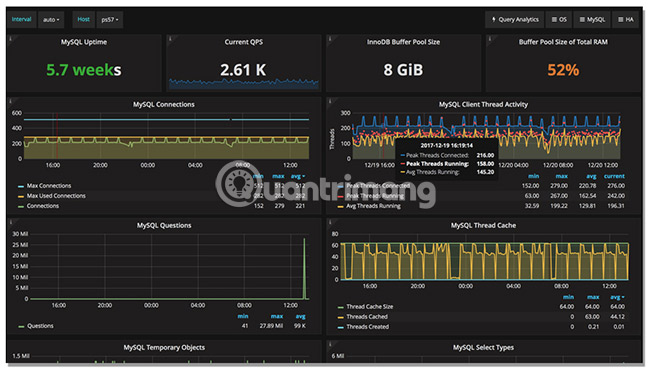Click info icon on MySQL Client Thread Activity panel
This screenshot has width=650, height=371.
pos(330,101)
